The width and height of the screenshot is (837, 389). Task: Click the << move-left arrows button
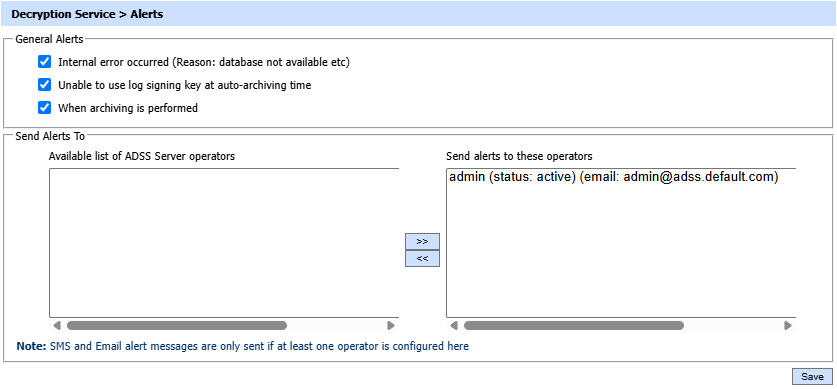point(422,258)
